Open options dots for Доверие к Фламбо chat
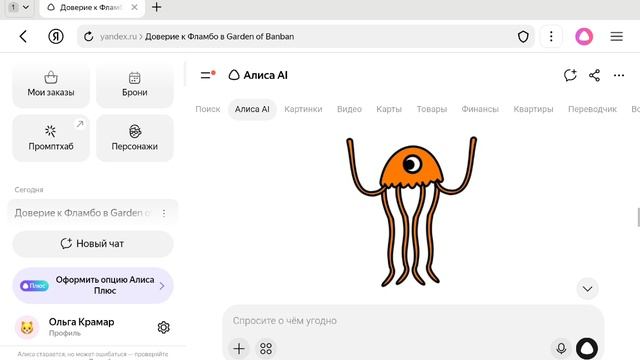 tap(164, 213)
